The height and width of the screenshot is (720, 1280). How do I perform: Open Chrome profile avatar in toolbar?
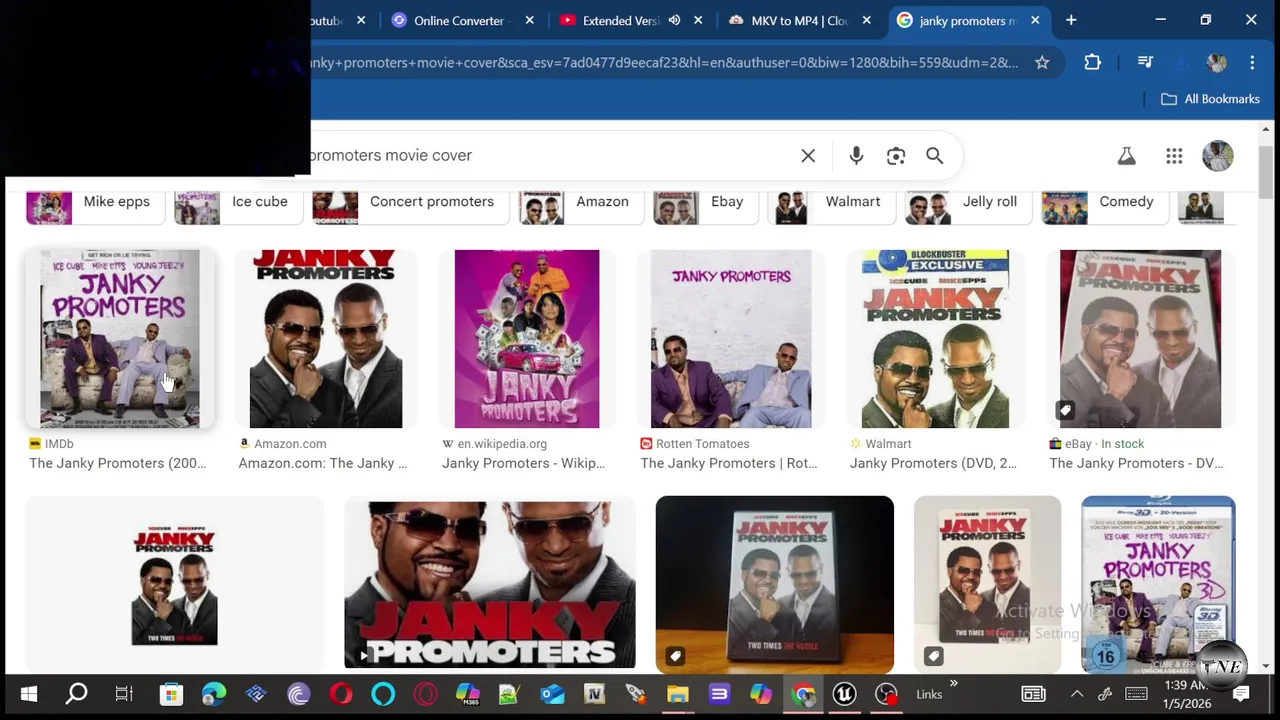coord(1217,62)
